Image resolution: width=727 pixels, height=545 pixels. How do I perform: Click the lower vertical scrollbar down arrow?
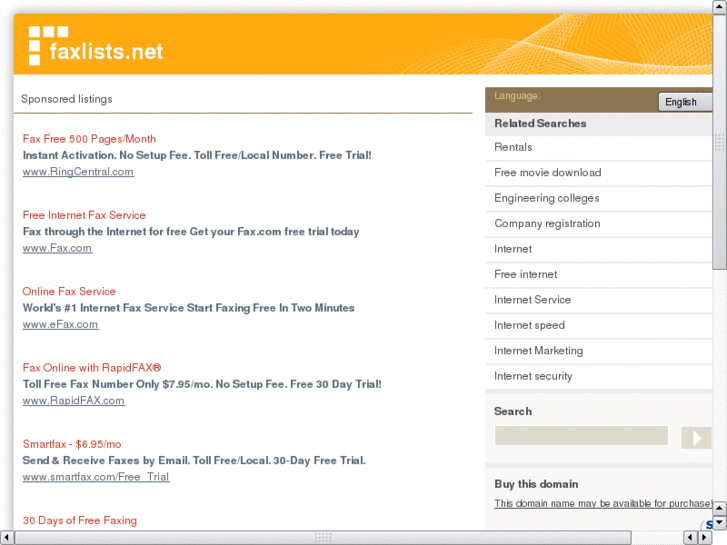pos(720,523)
